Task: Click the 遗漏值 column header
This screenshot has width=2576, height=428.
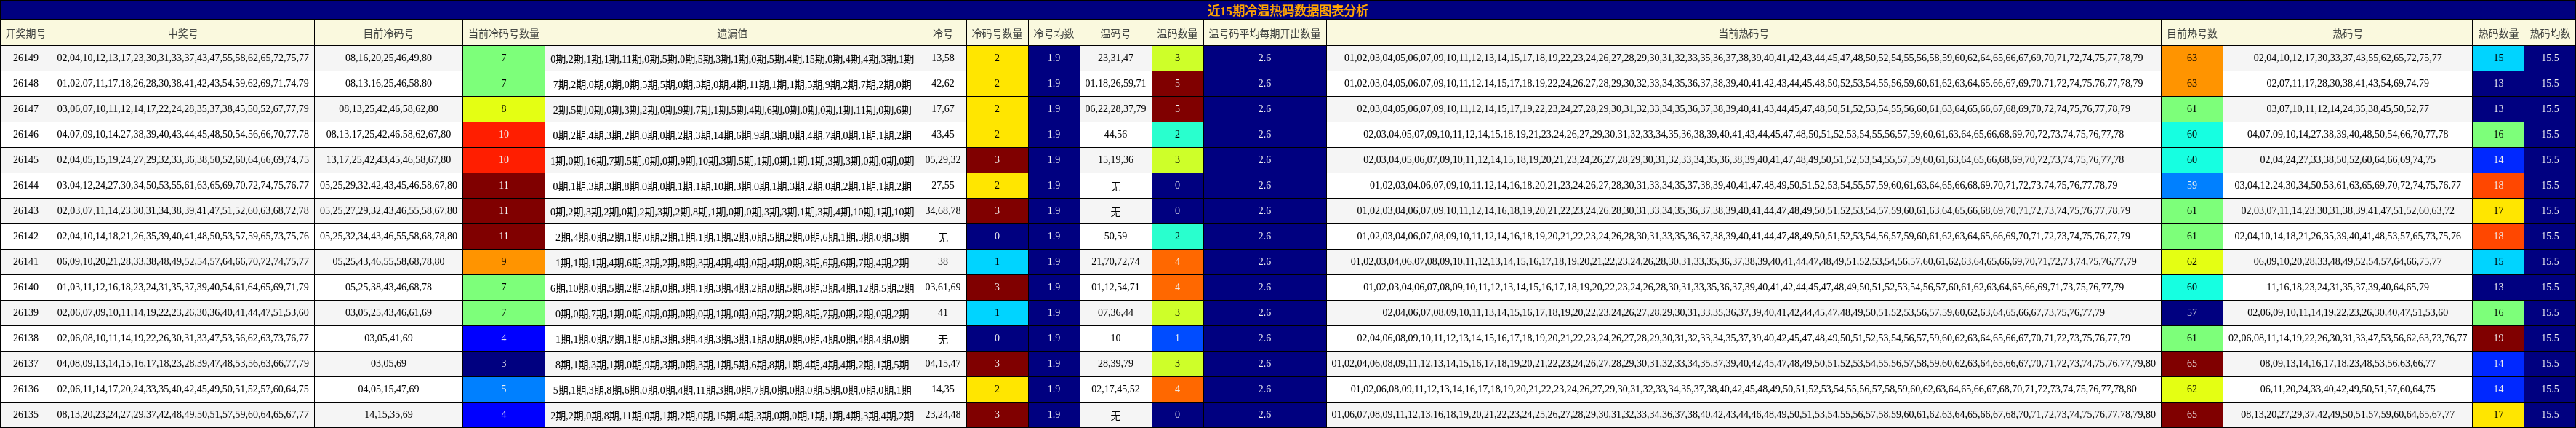Action: pos(732,33)
